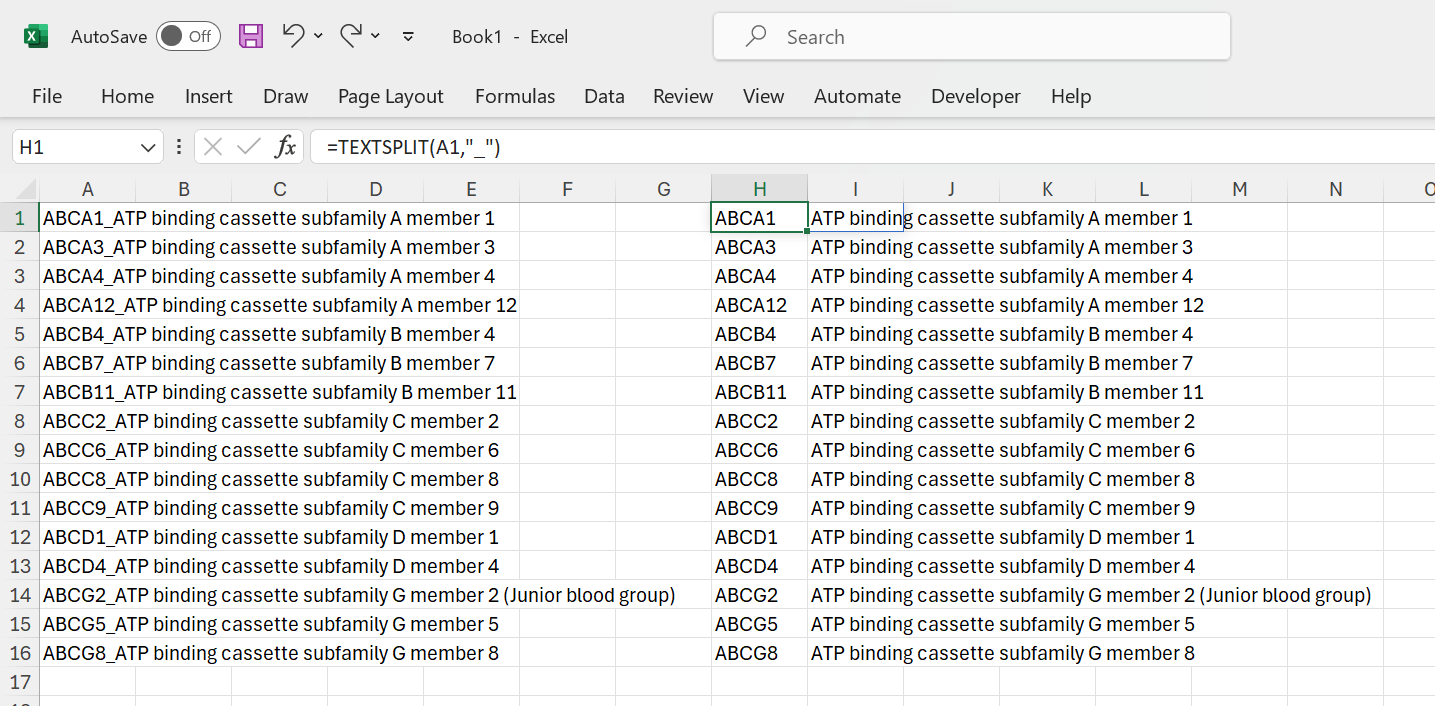Switch to the Page Layout tab
Viewport: 1435px width, 706px height.
(390, 97)
